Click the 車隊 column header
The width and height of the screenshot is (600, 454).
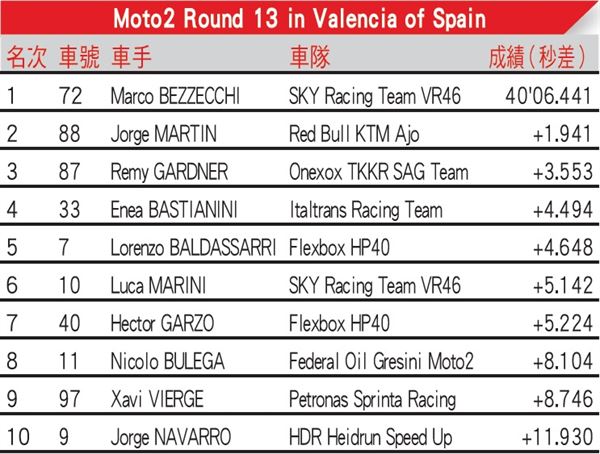coord(310,57)
